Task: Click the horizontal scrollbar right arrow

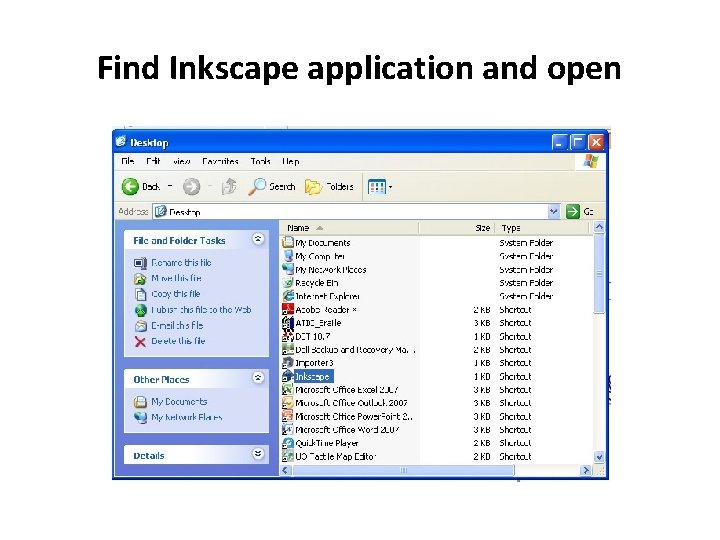Action: (586, 470)
